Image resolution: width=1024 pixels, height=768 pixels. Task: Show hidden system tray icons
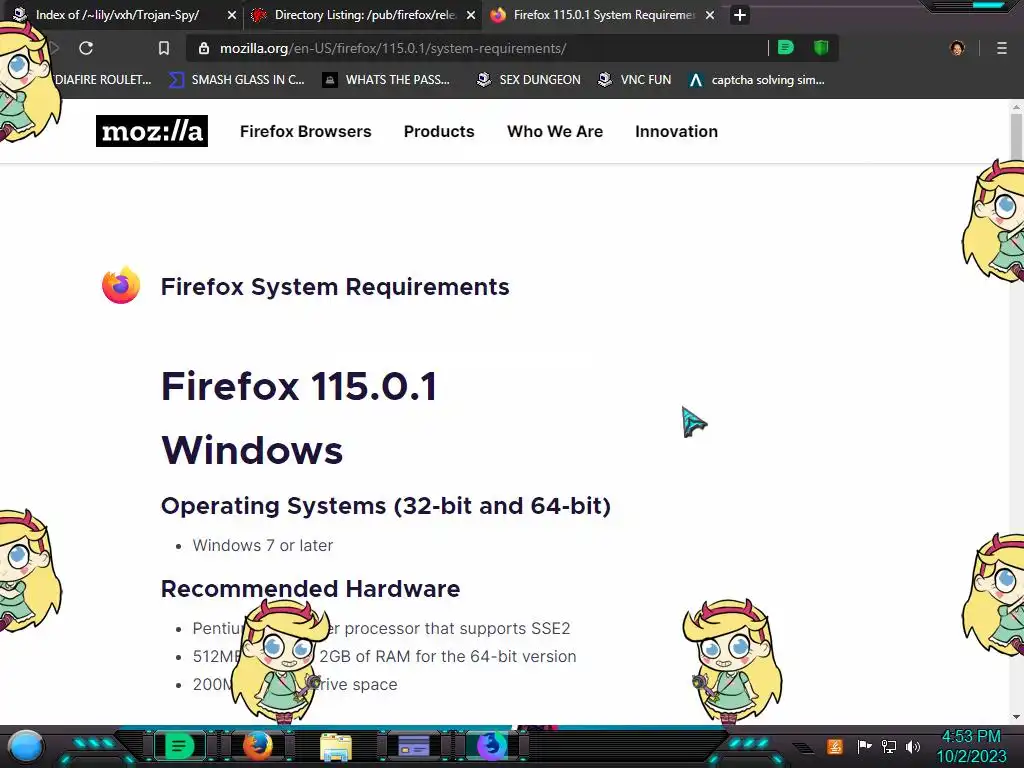[804, 747]
